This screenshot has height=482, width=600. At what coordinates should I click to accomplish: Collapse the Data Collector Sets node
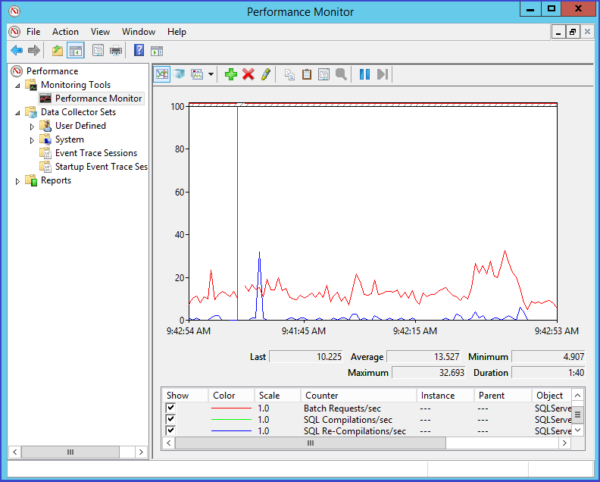[18, 113]
